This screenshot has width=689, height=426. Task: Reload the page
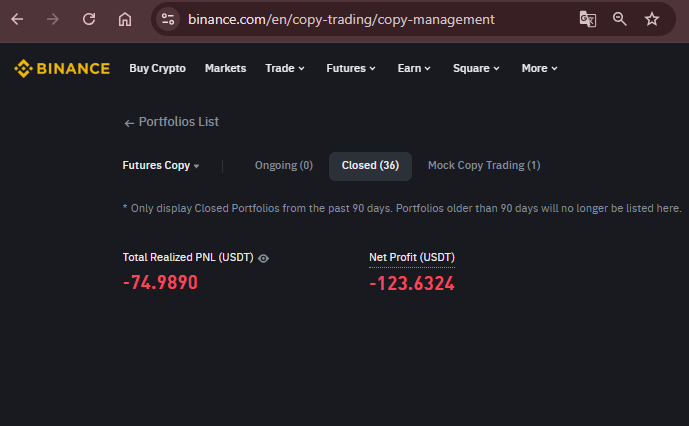point(89,19)
